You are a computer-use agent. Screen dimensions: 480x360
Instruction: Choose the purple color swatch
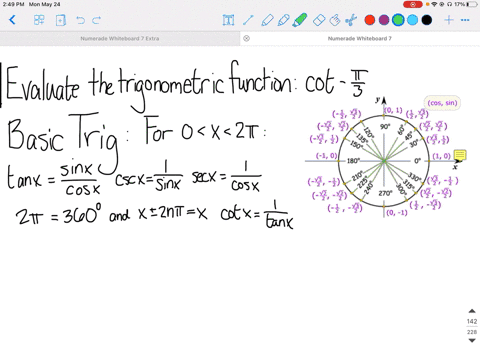pyautogui.click(x=384, y=20)
